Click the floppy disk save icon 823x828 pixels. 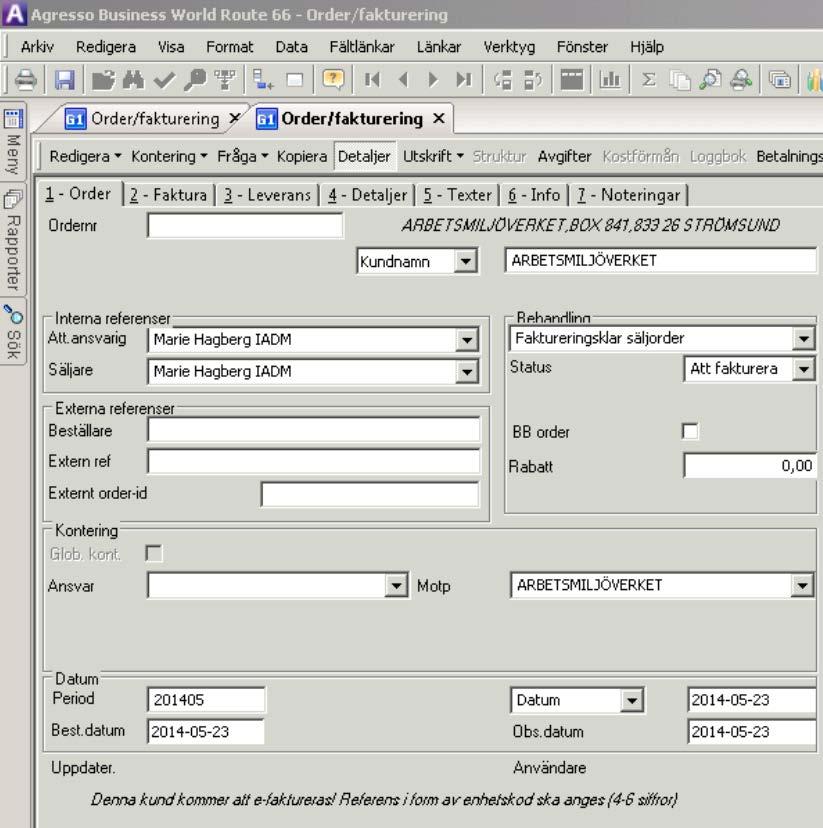tap(64, 80)
